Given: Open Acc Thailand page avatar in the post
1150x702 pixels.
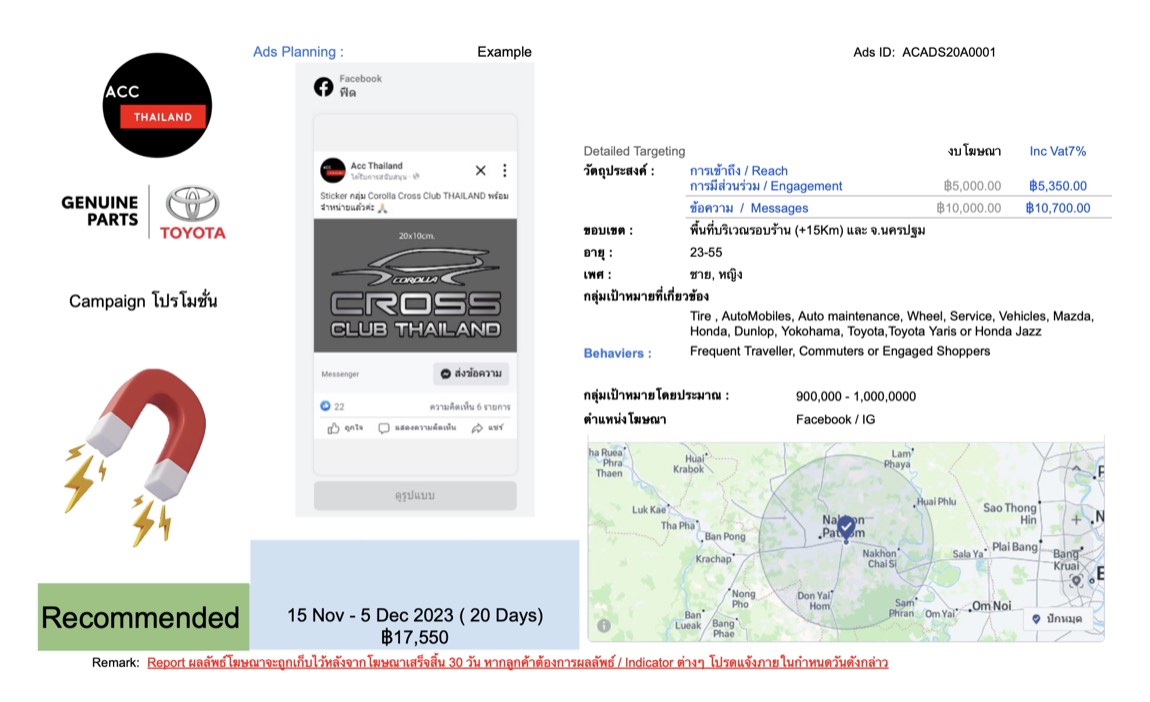Looking at the screenshot, I should click(333, 170).
